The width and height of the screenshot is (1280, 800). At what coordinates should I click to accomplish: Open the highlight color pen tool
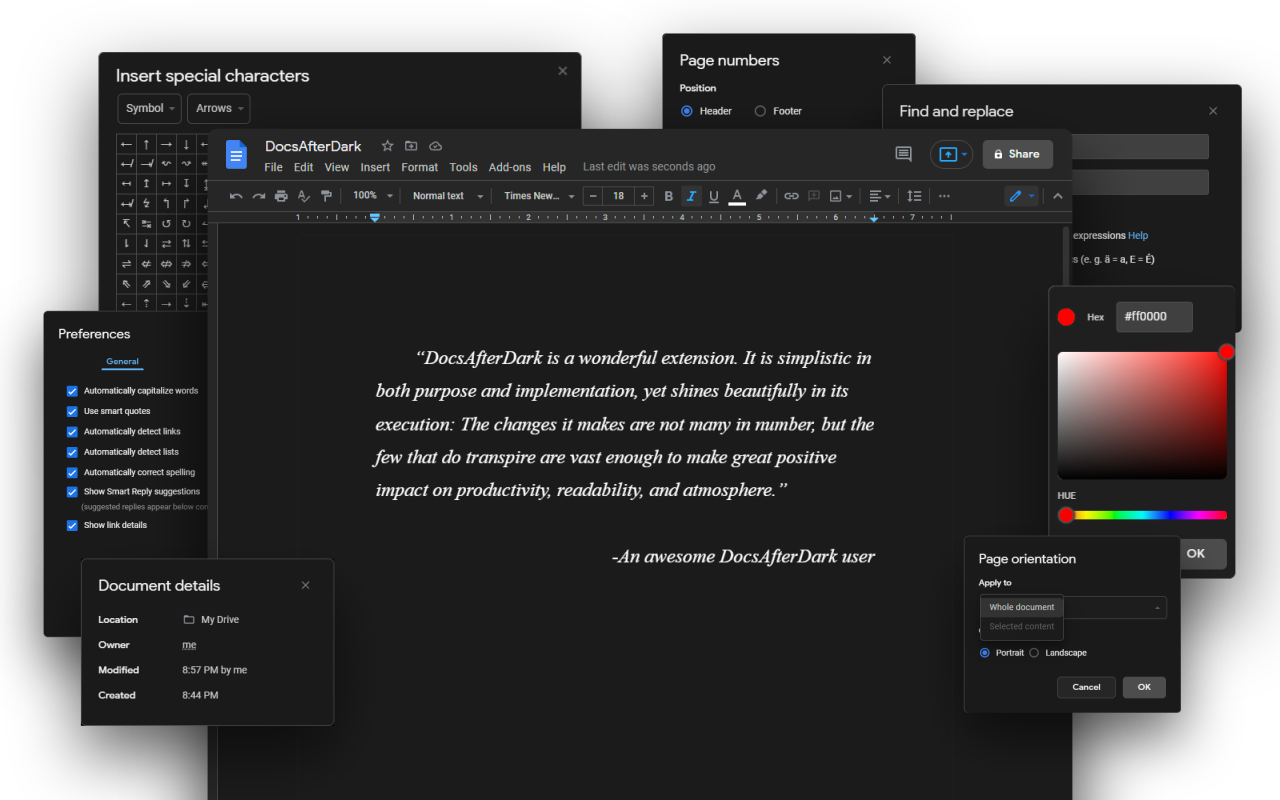coord(761,196)
